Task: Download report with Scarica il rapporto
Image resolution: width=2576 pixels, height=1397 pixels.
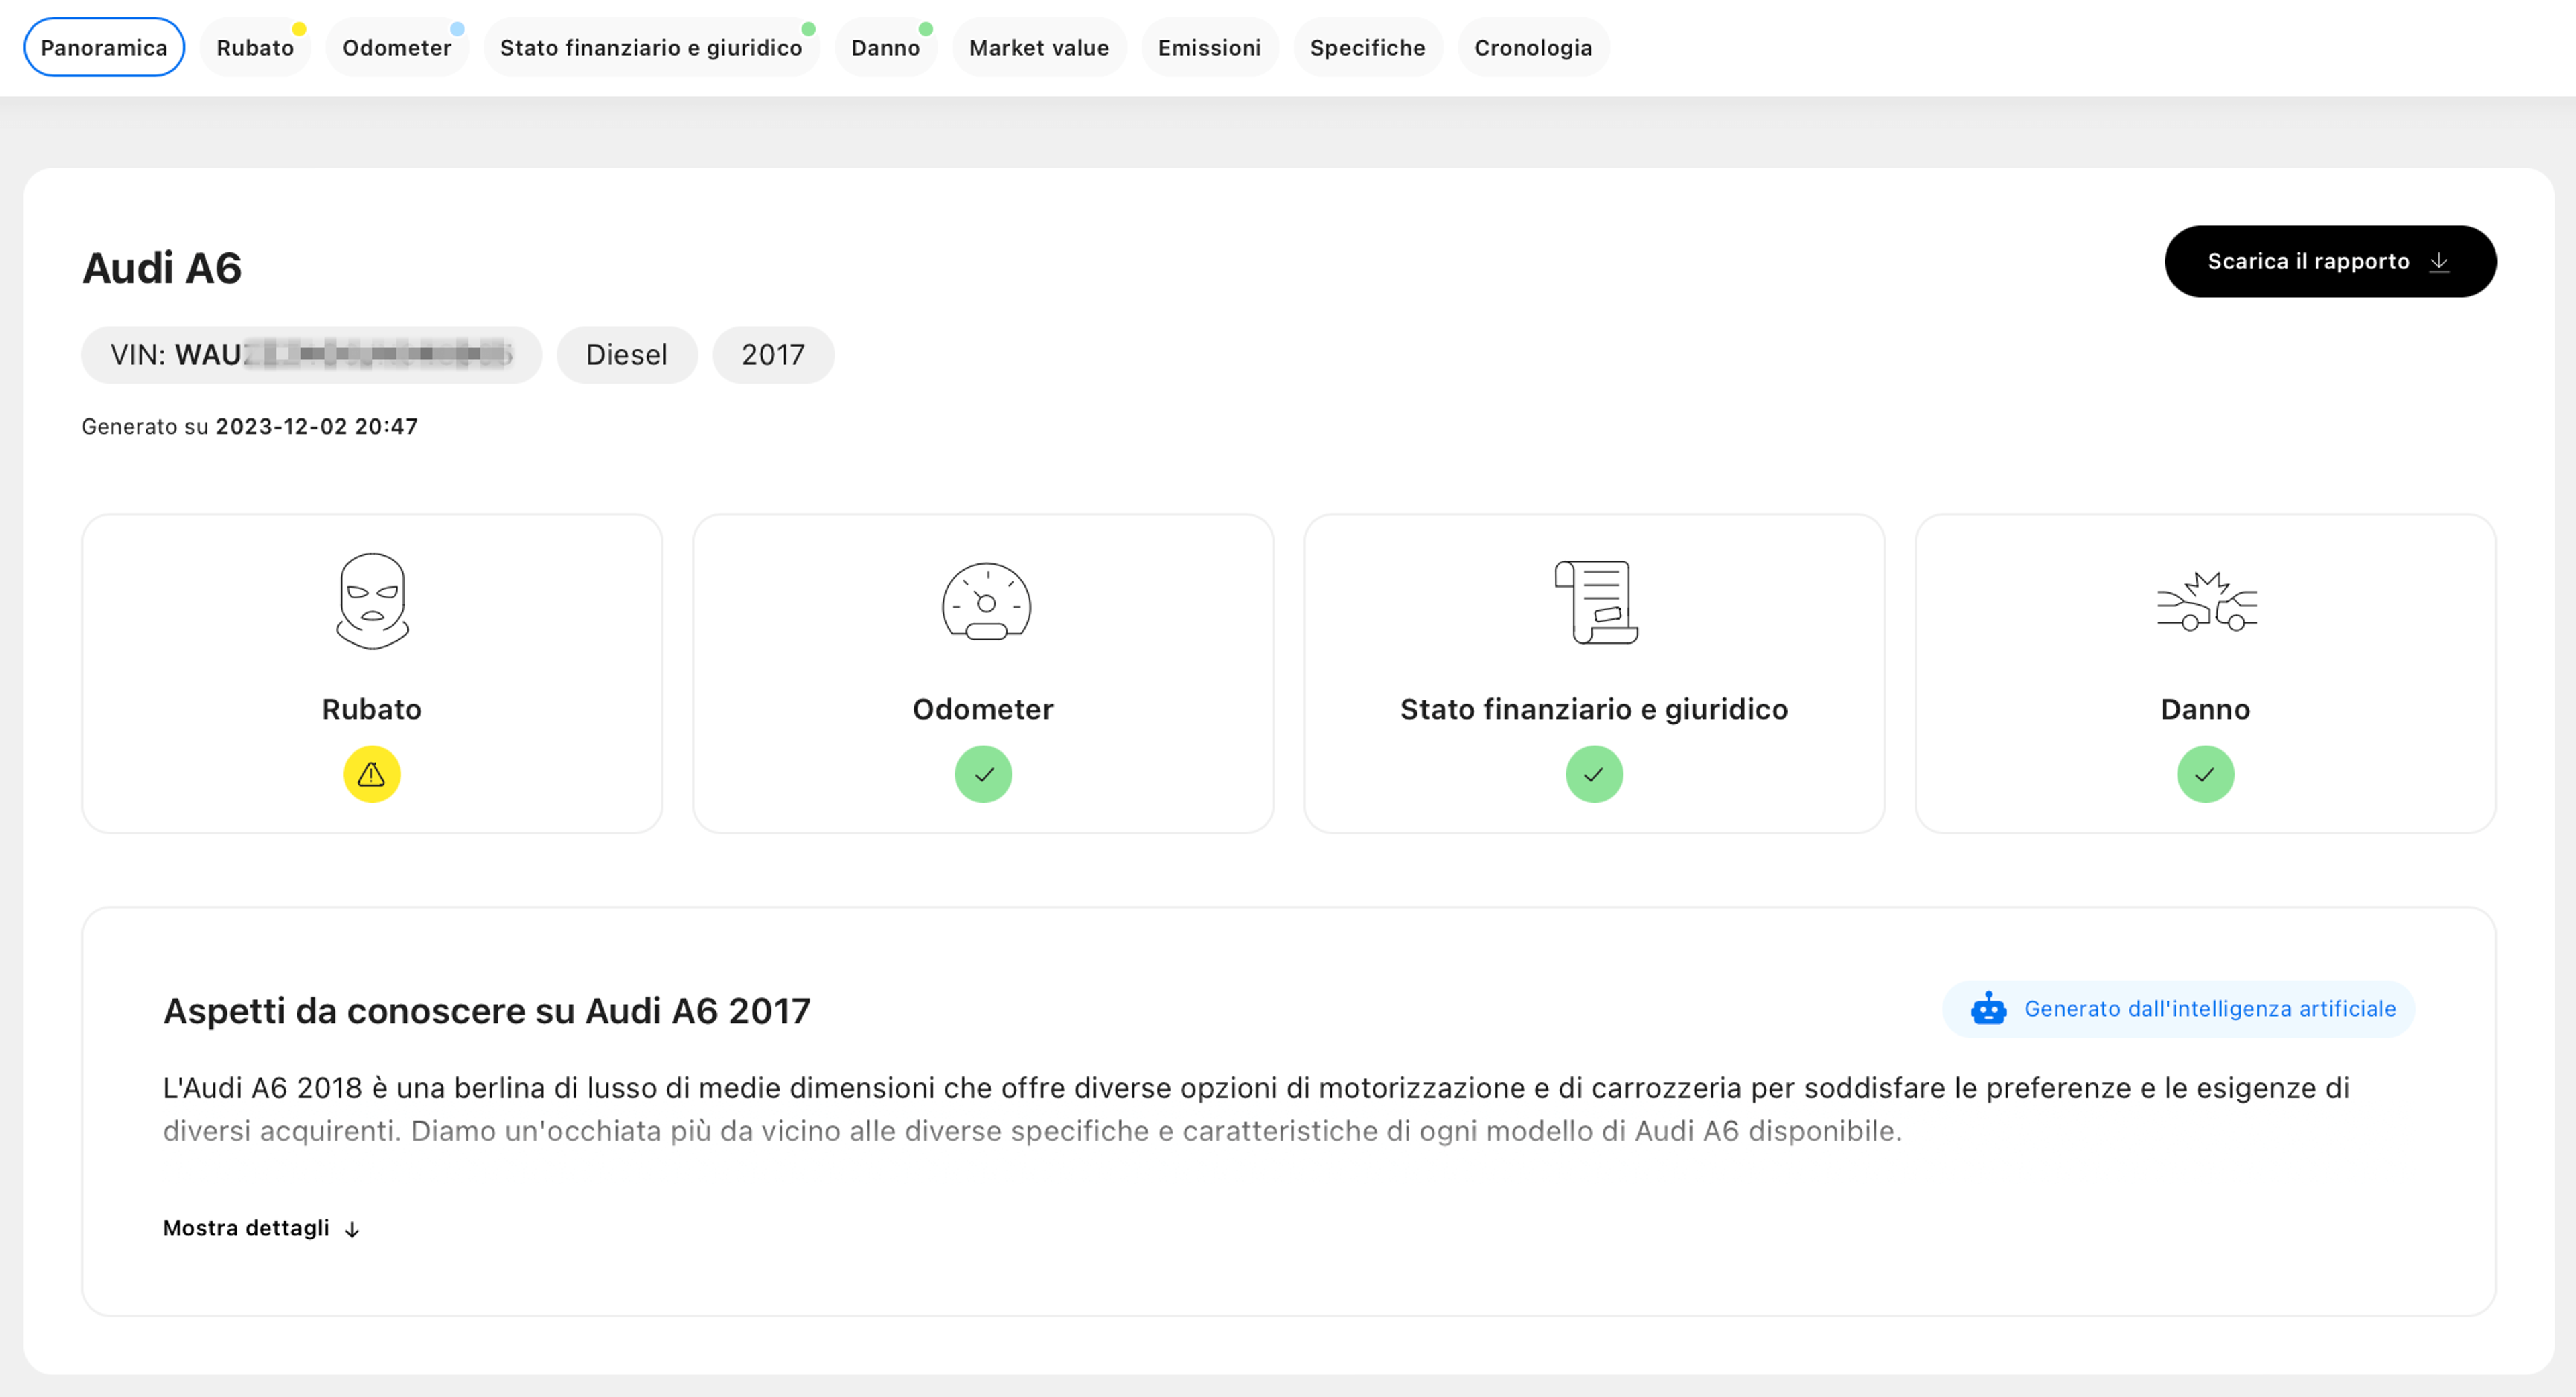Action: pos(2329,261)
